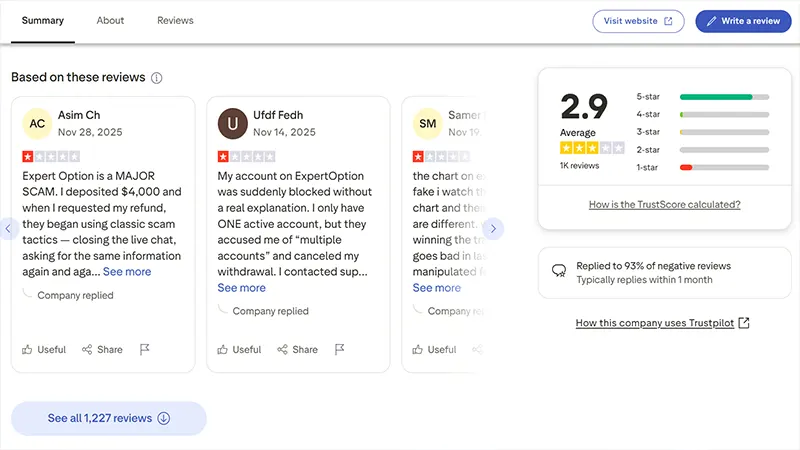Flag Asim Ch's review
The image size is (800, 450).
point(144,349)
